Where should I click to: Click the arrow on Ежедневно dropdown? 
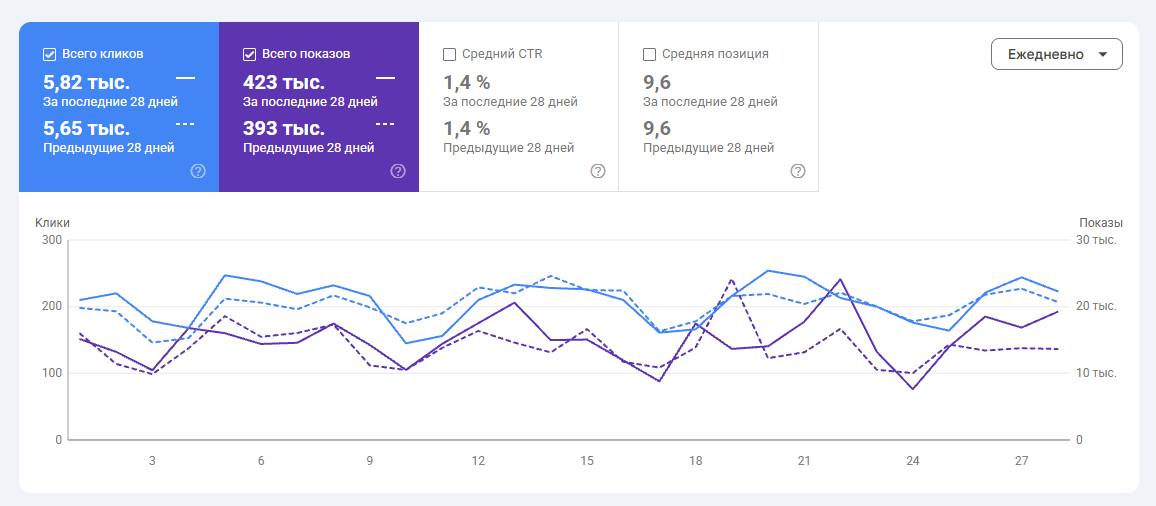[1103, 55]
